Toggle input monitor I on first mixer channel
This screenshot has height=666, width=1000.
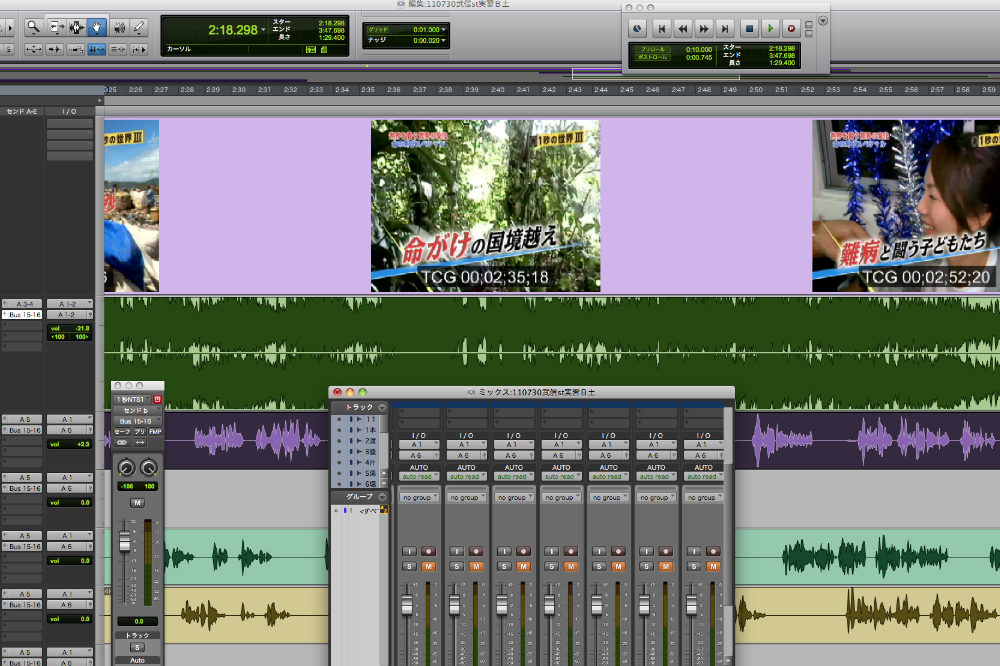[x=409, y=551]
